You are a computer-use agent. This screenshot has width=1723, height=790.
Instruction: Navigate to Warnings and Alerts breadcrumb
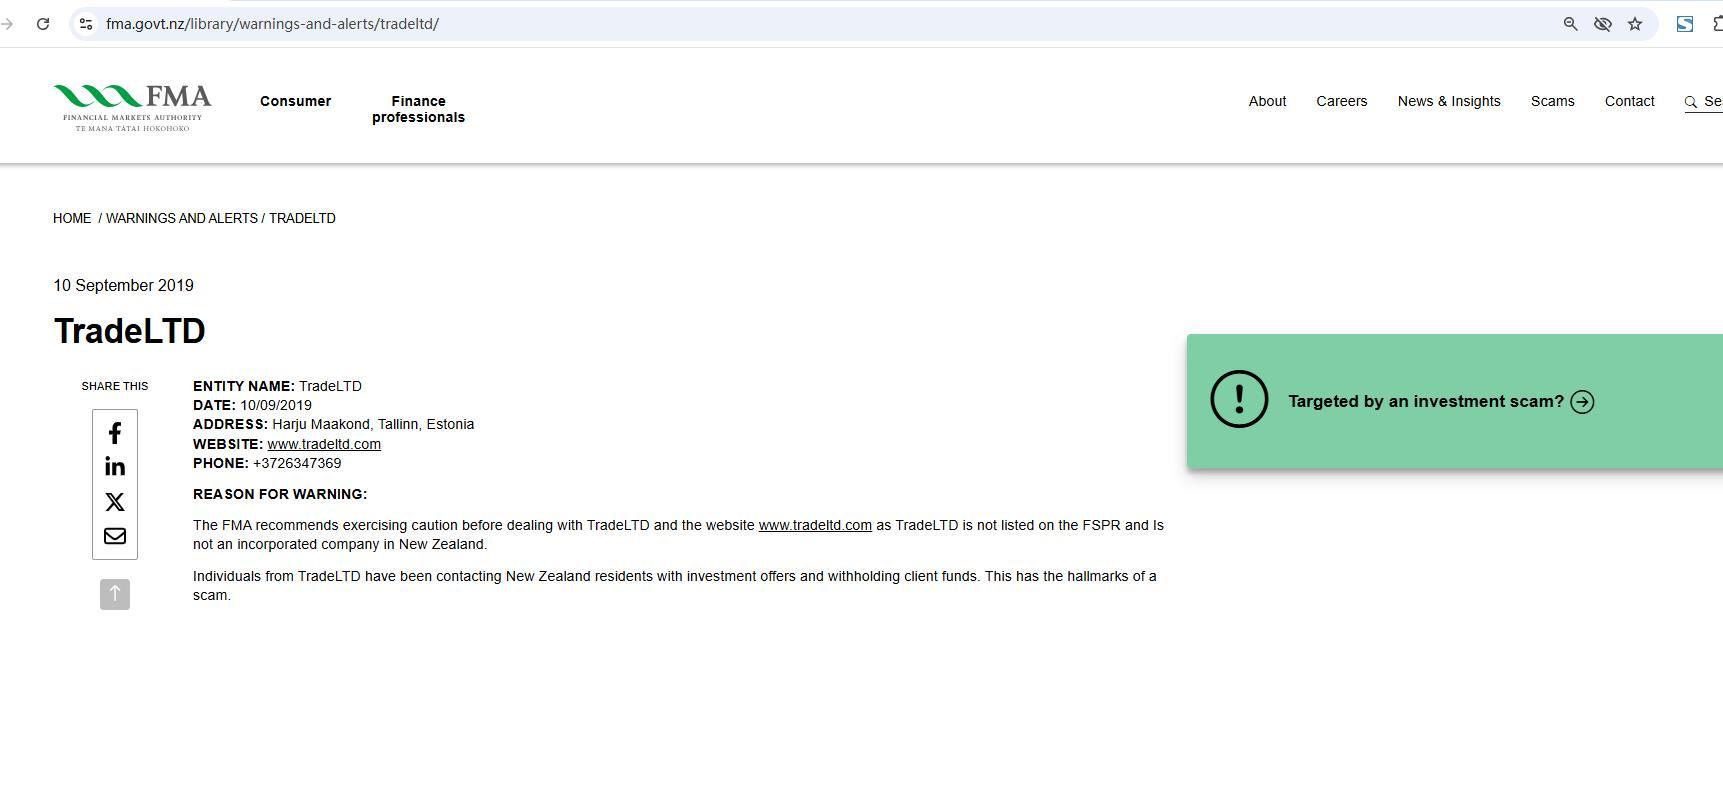point(181,218)
